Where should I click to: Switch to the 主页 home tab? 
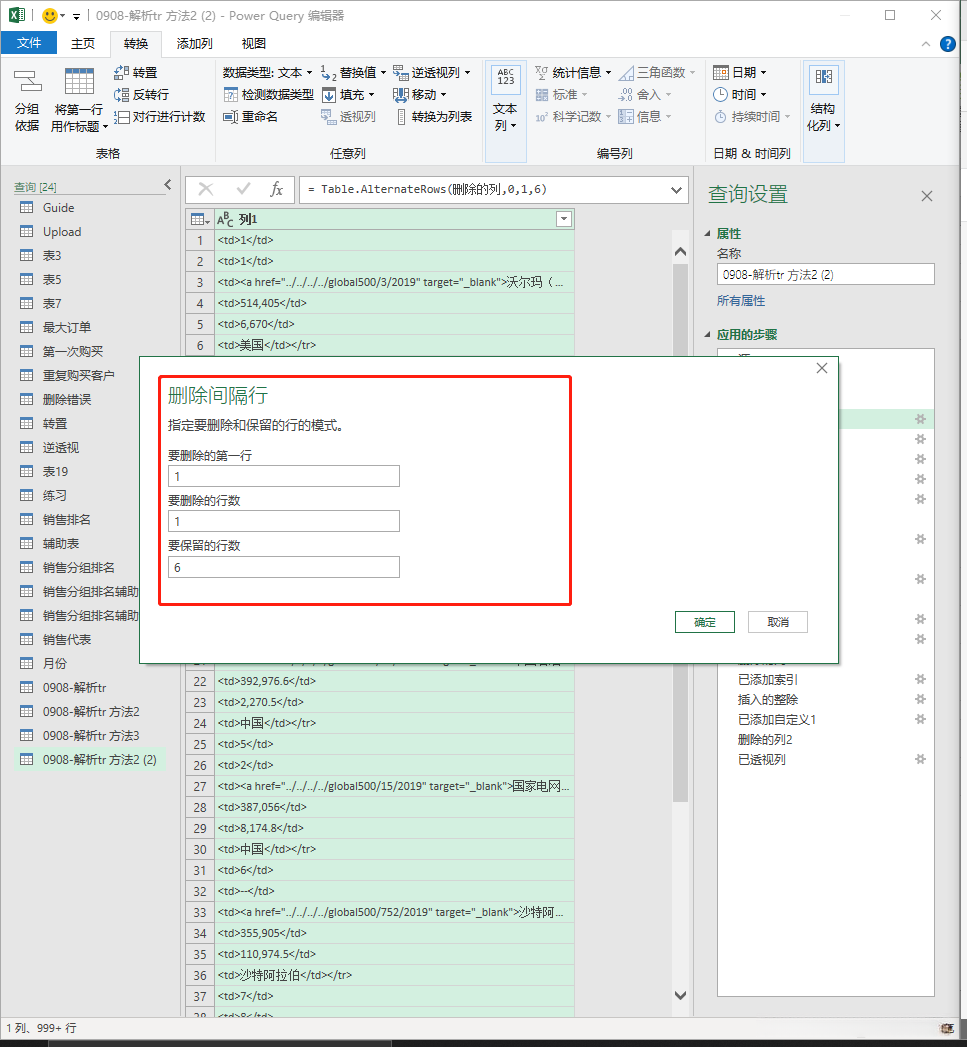(x=83, y=43)
